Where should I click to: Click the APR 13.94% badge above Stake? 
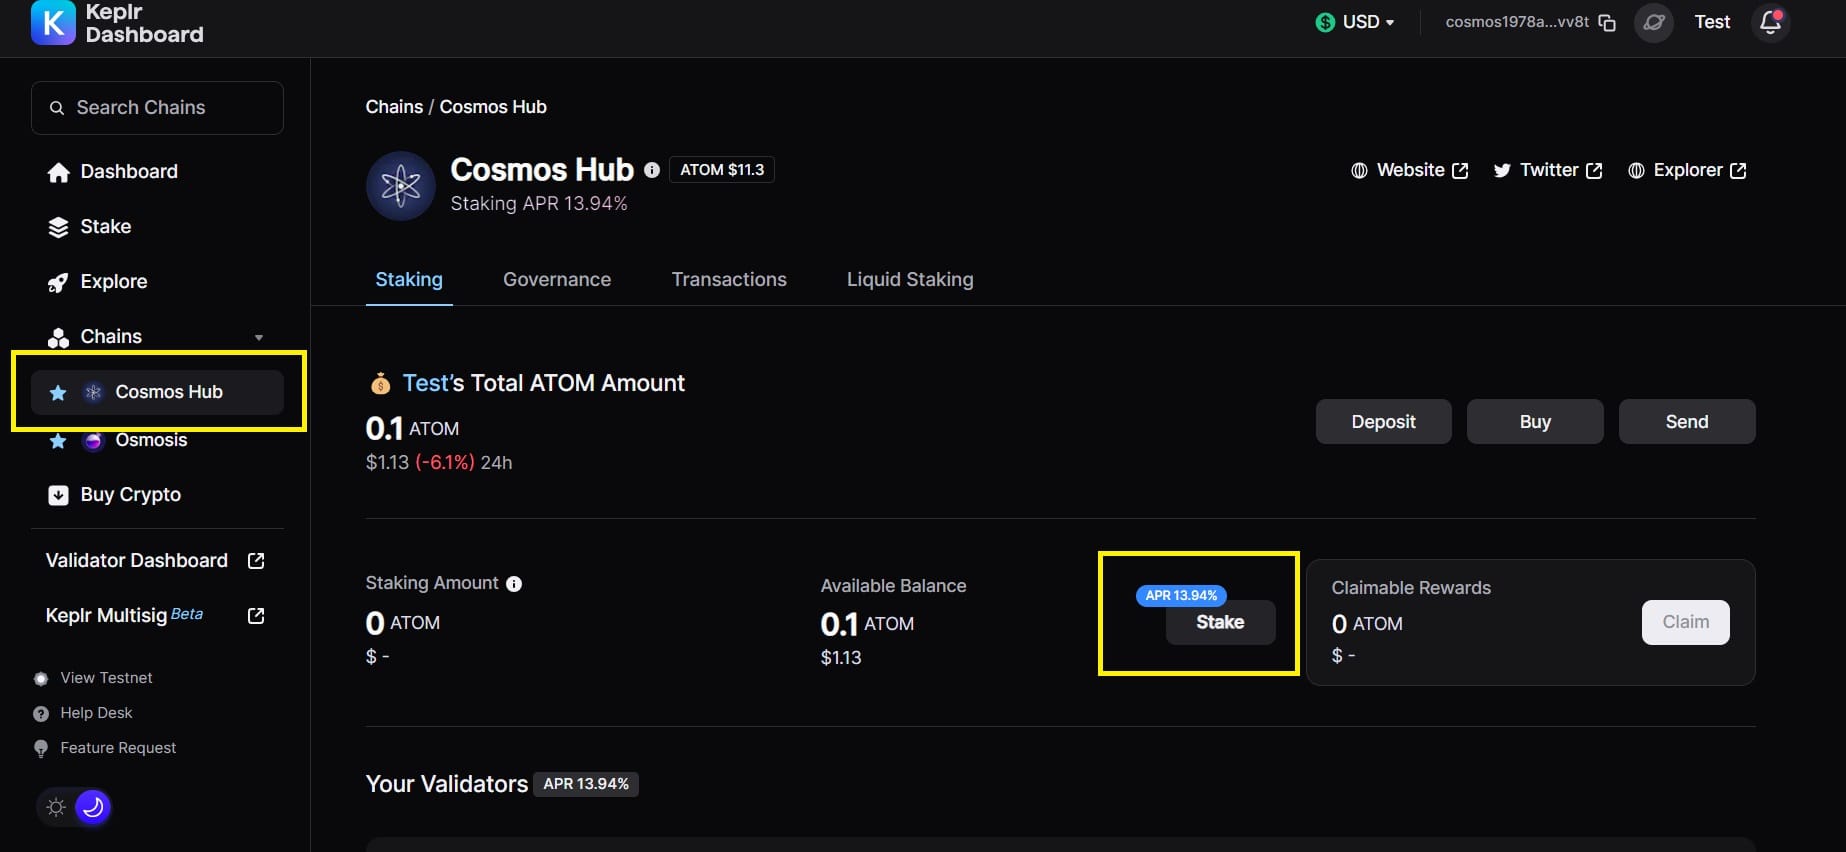tap(1181, 595)
